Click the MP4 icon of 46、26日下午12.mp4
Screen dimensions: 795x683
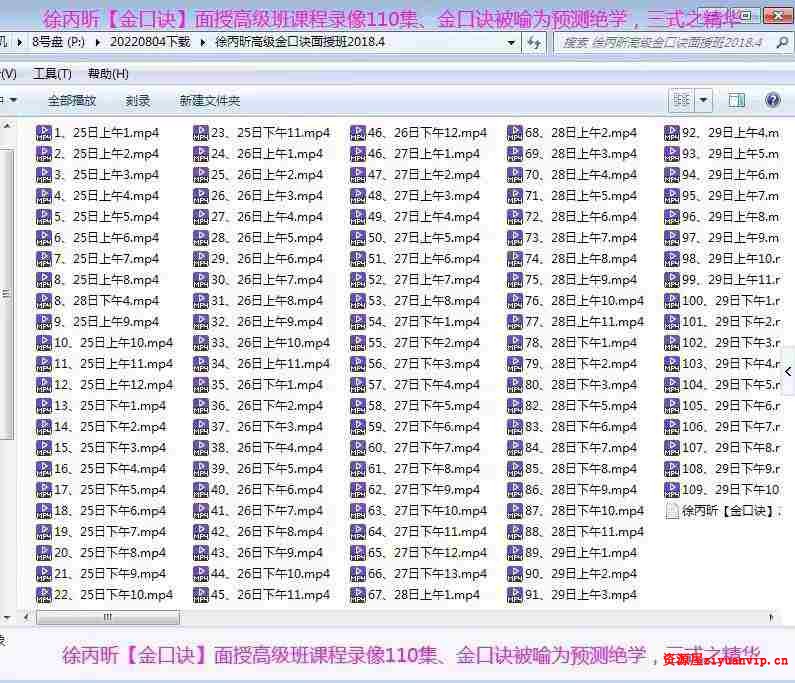tap(358, 133)
